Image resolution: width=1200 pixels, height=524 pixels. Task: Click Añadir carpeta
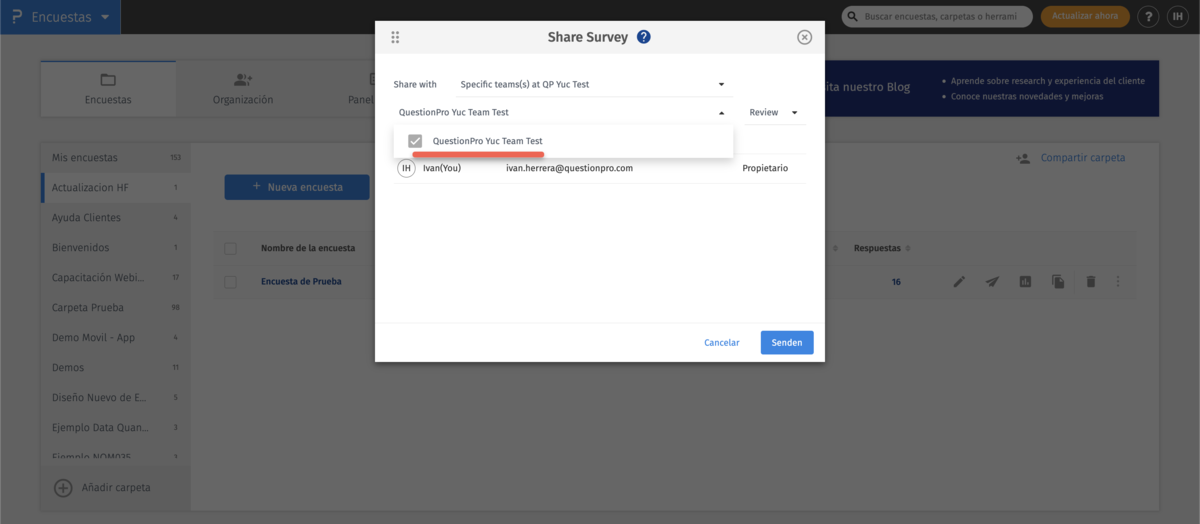click(x=115, y=488)
